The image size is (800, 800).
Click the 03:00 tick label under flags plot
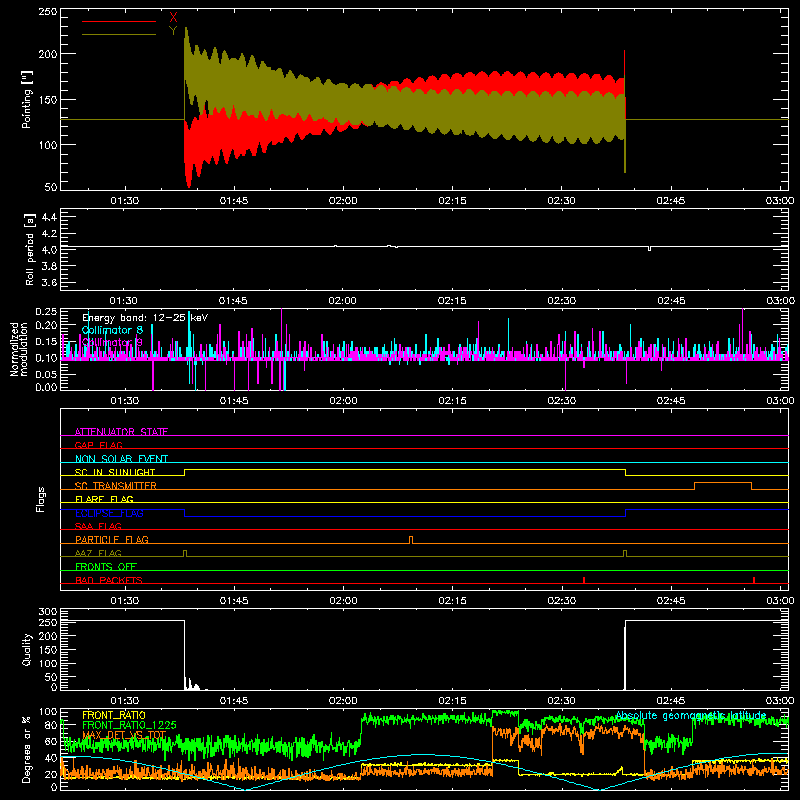[x=780, y=601]
